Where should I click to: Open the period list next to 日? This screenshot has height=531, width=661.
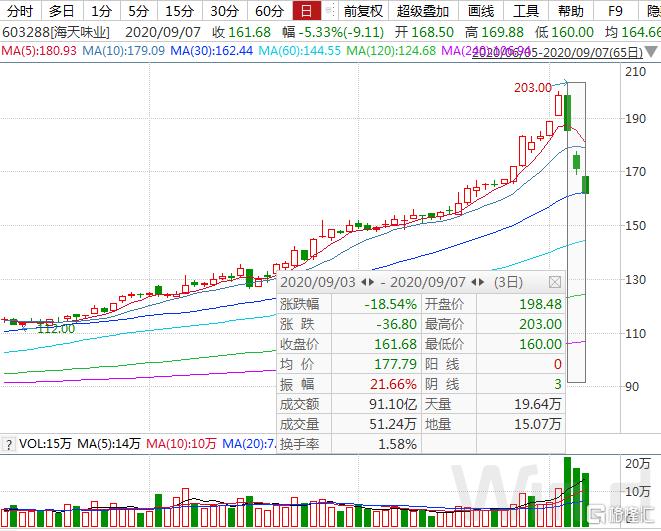[x=330, y=11]
